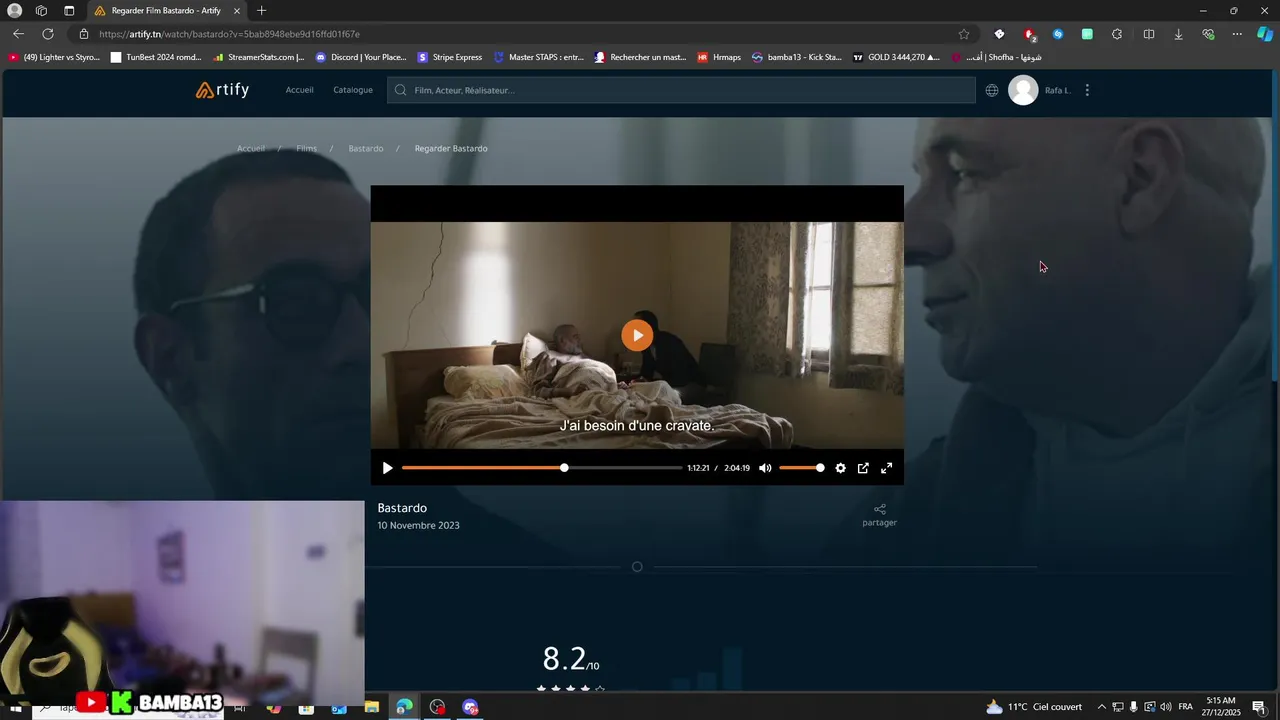This screenshot has width=1280, height=720.
Task: Click the video progress seek bar
Action: (x=542, y=468)
